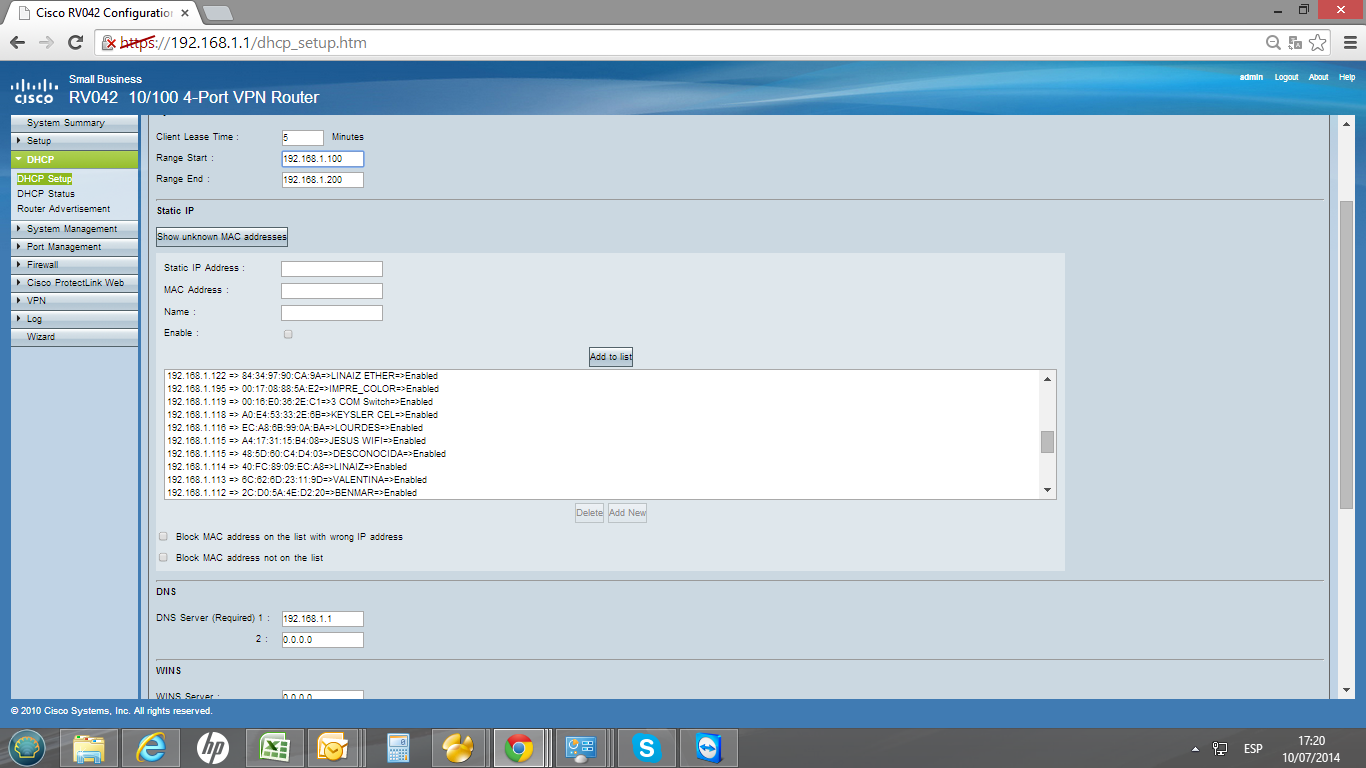Click the DNS Server 1 field
1366x768 pixels.
pos(323,619)
